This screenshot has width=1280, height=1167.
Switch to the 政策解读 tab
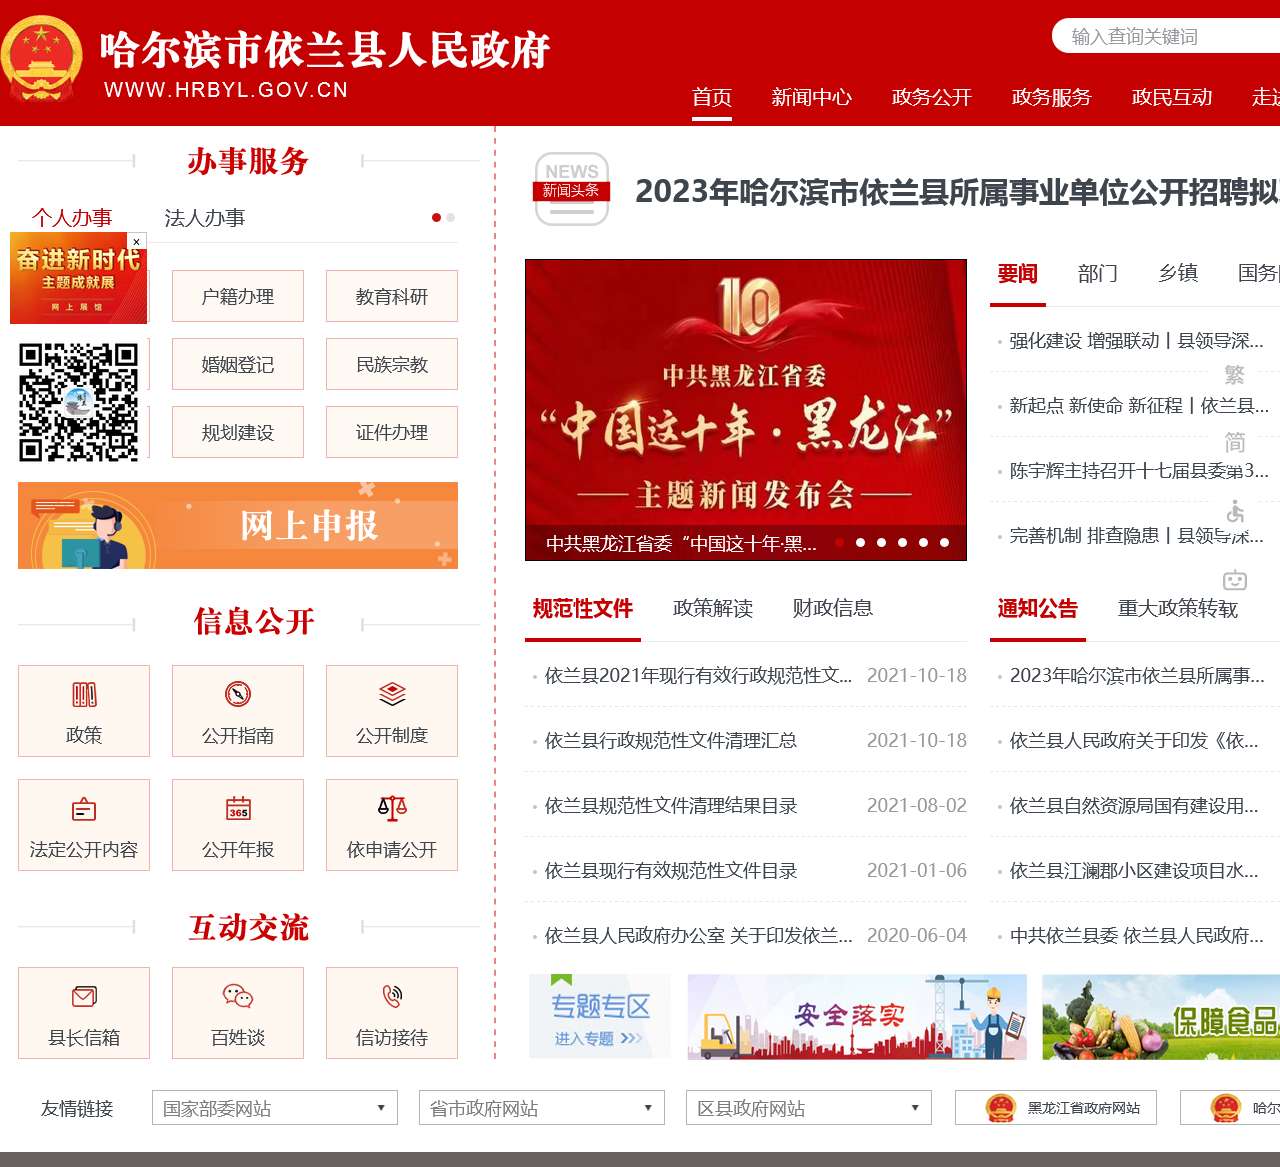tap(712, 608)
